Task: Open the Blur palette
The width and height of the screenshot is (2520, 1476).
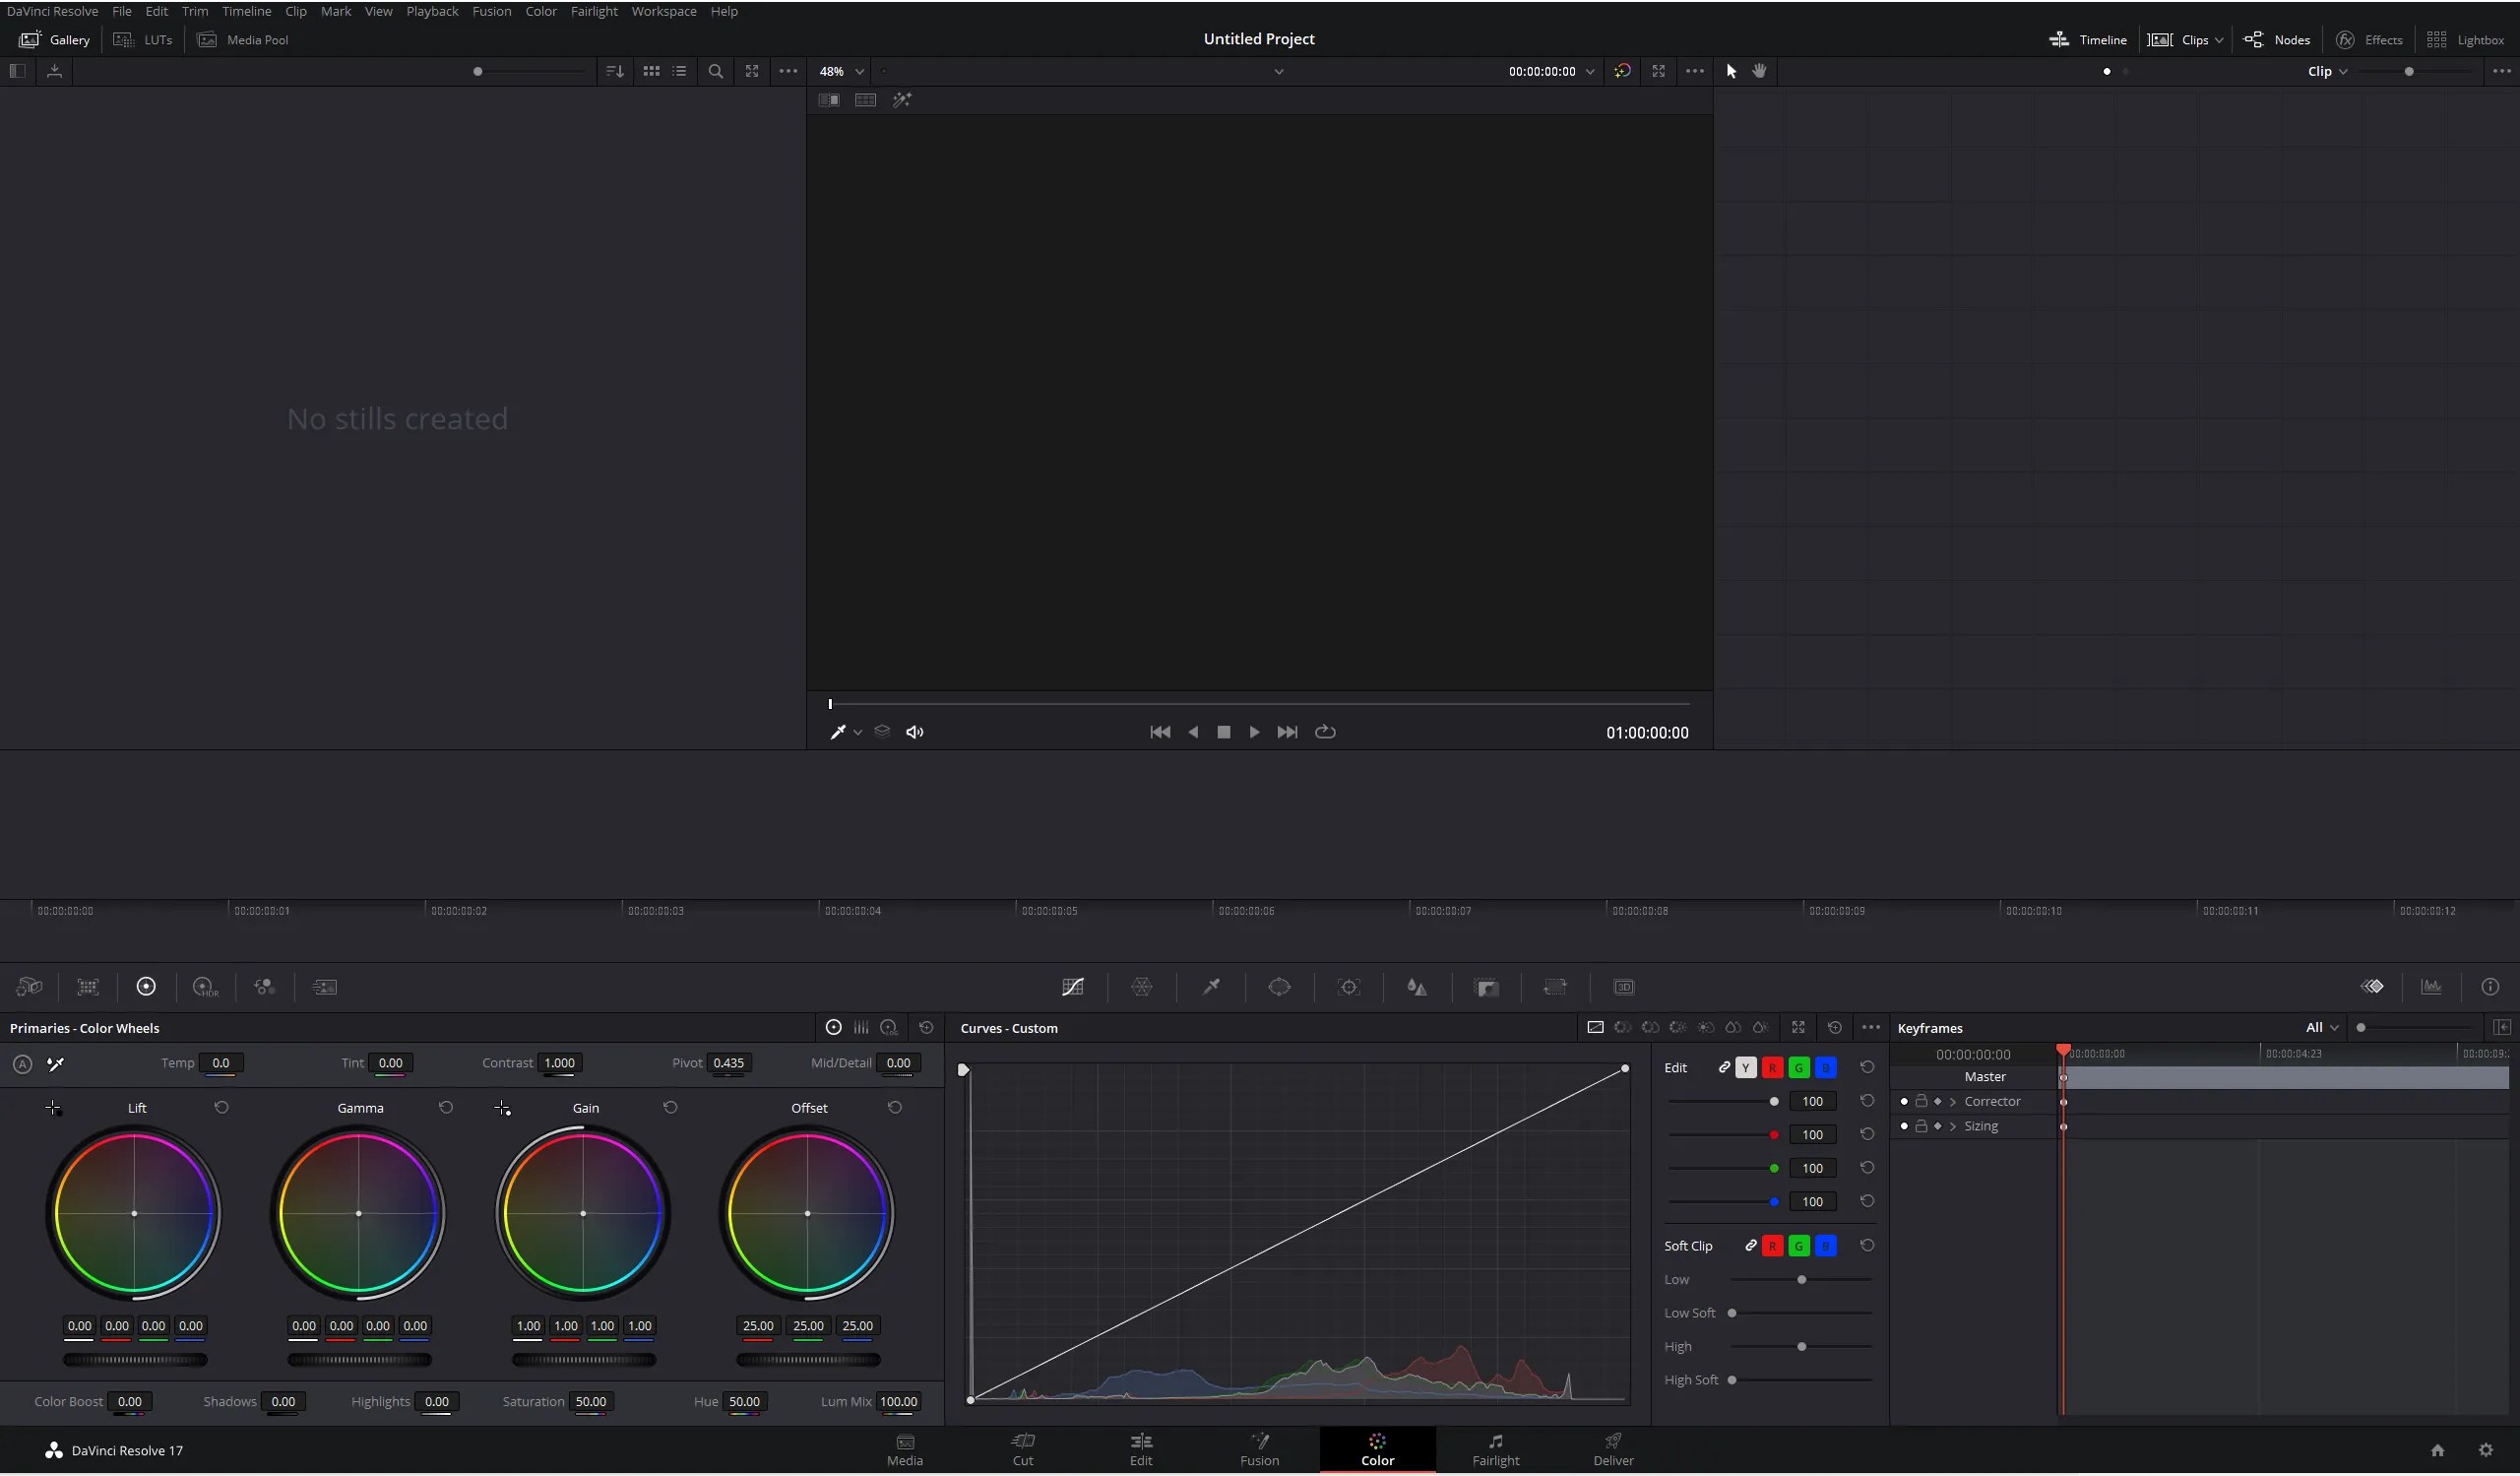Action: 1417,988
